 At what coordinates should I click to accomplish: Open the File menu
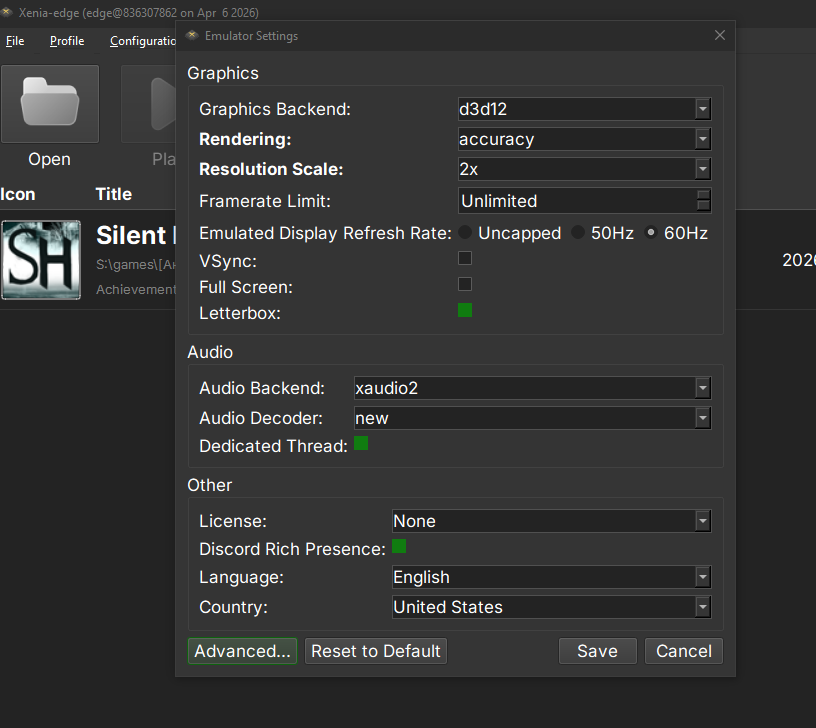pos(15,41)
